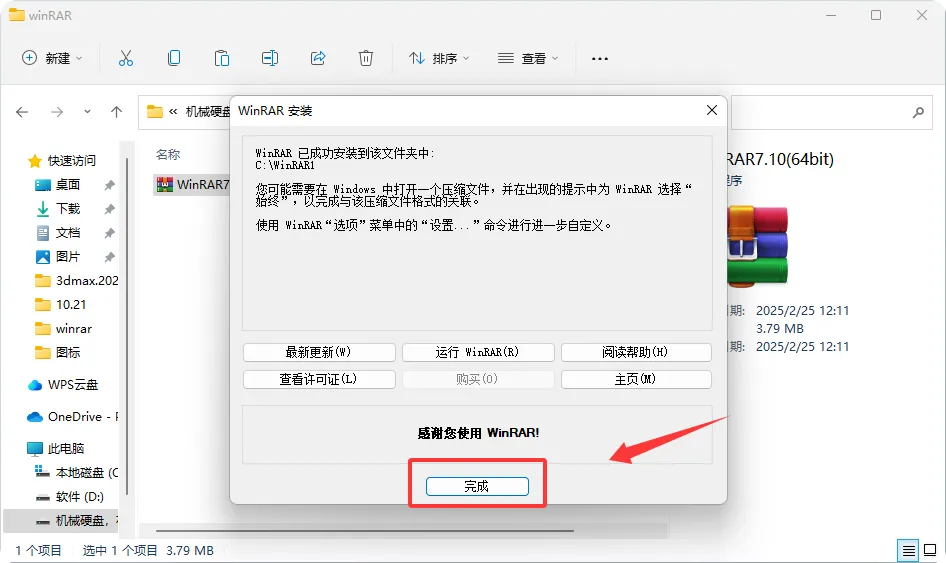Screen dimensions: 946x563
Task: Click 3.79 MB size in status bar
Action: [190, 550]
